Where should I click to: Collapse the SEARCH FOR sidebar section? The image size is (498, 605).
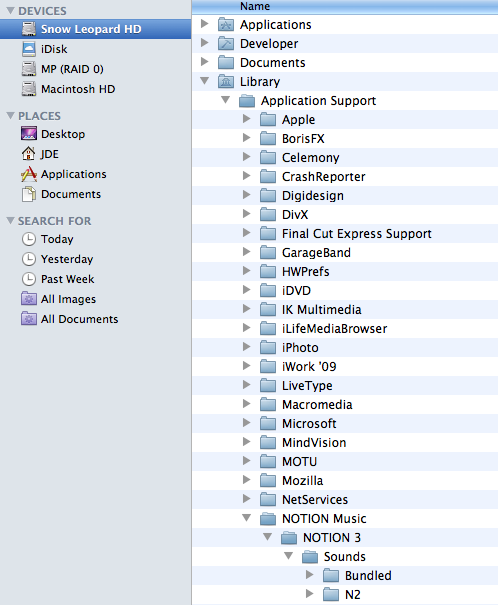coord(10,221)
